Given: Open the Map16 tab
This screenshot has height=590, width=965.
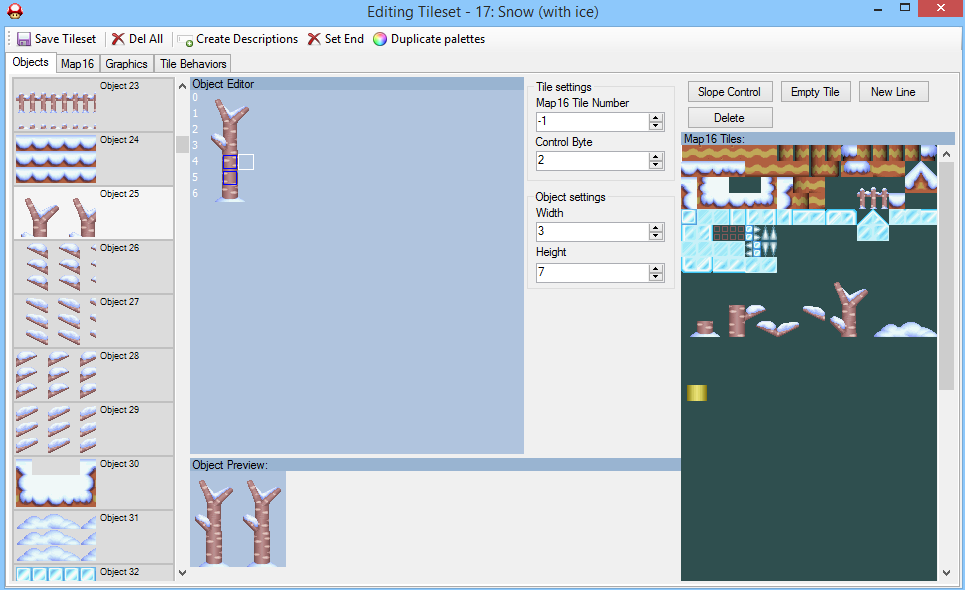Looking at the screenshot, I should (77, 64).
